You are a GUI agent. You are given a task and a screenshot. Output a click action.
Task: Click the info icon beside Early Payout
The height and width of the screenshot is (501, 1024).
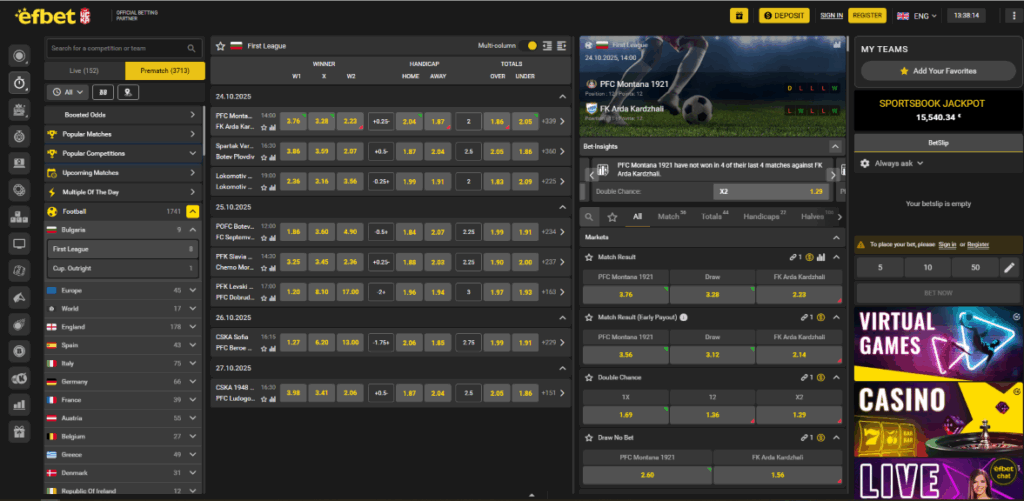[x=685, y=317]
